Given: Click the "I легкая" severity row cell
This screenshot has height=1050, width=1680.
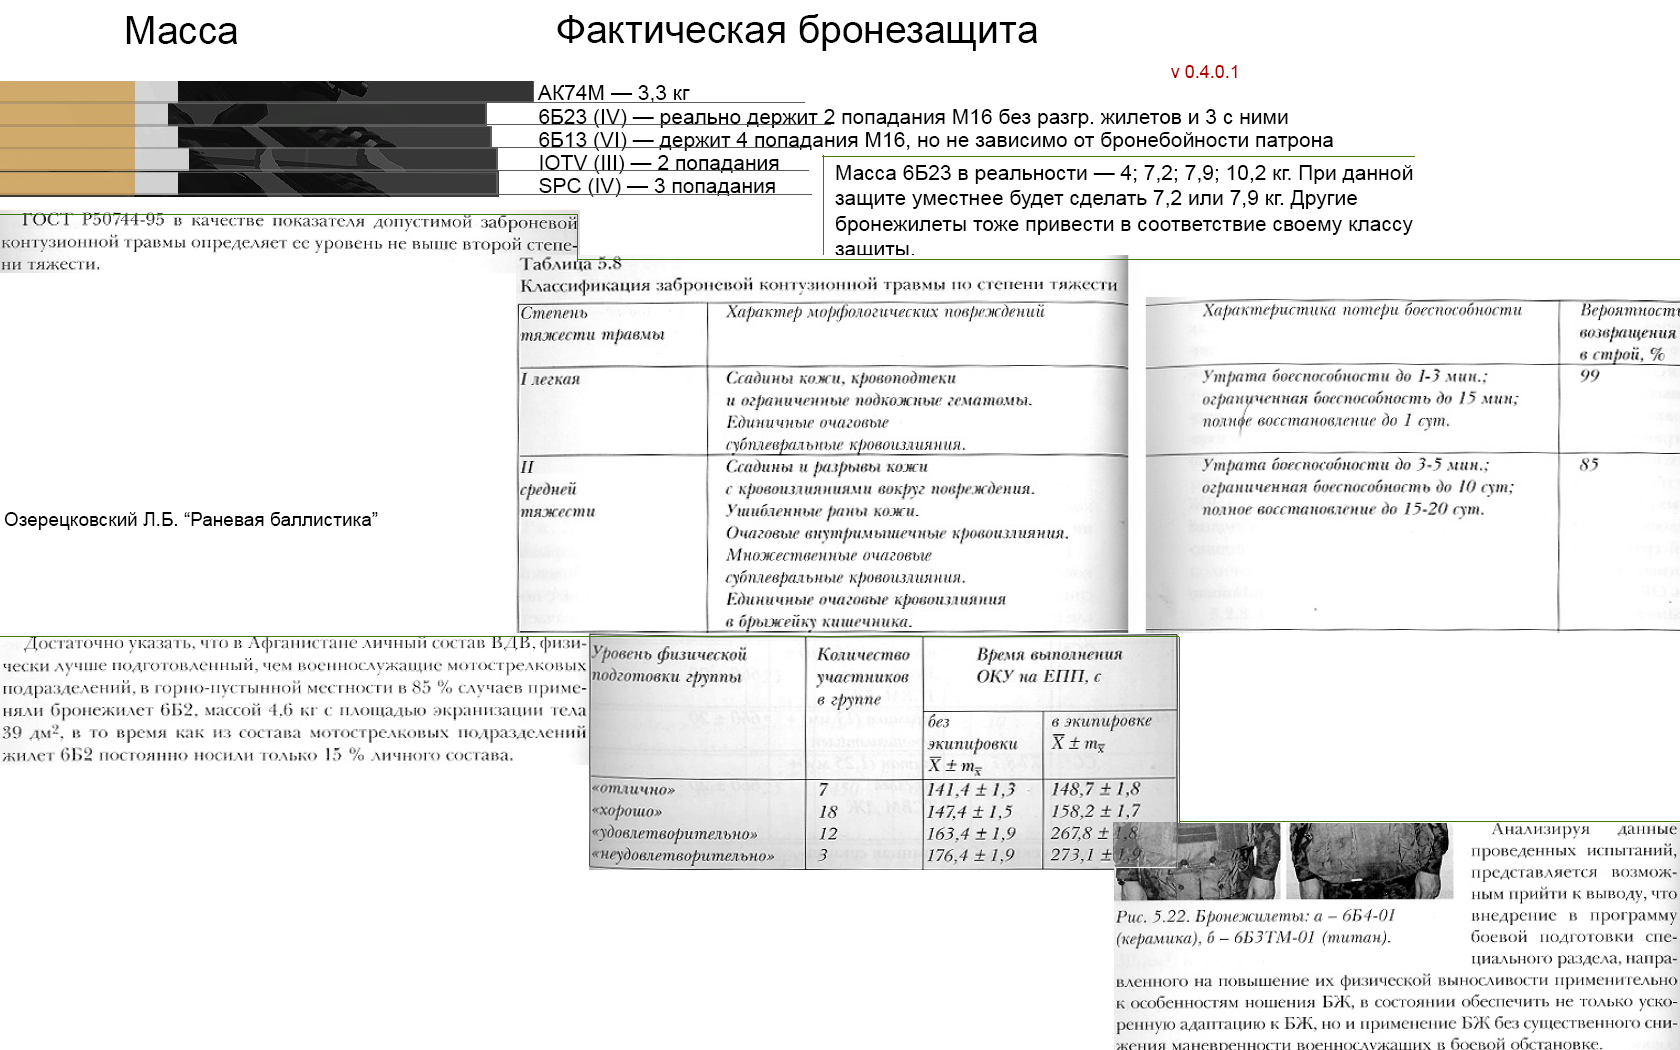Looking at the screenshot, I should point(551,379).
